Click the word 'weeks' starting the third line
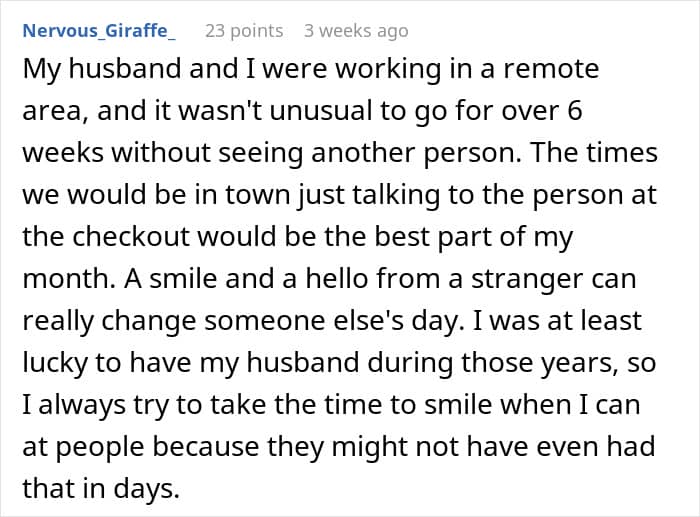Image resolution: width=700 pixels, height=517 pixels. click(x=63, y=153)
